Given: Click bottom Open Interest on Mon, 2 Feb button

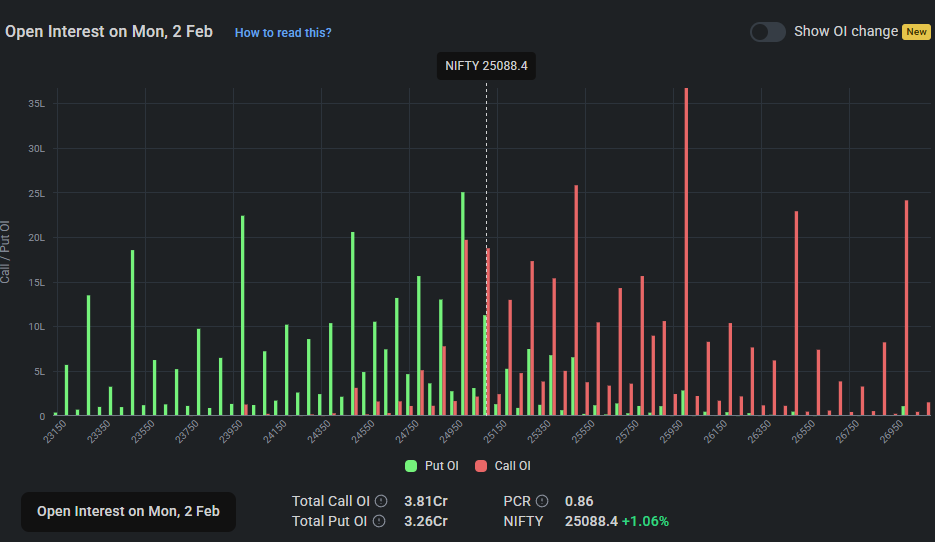Looking at the screenshot, I should [128, 511].
